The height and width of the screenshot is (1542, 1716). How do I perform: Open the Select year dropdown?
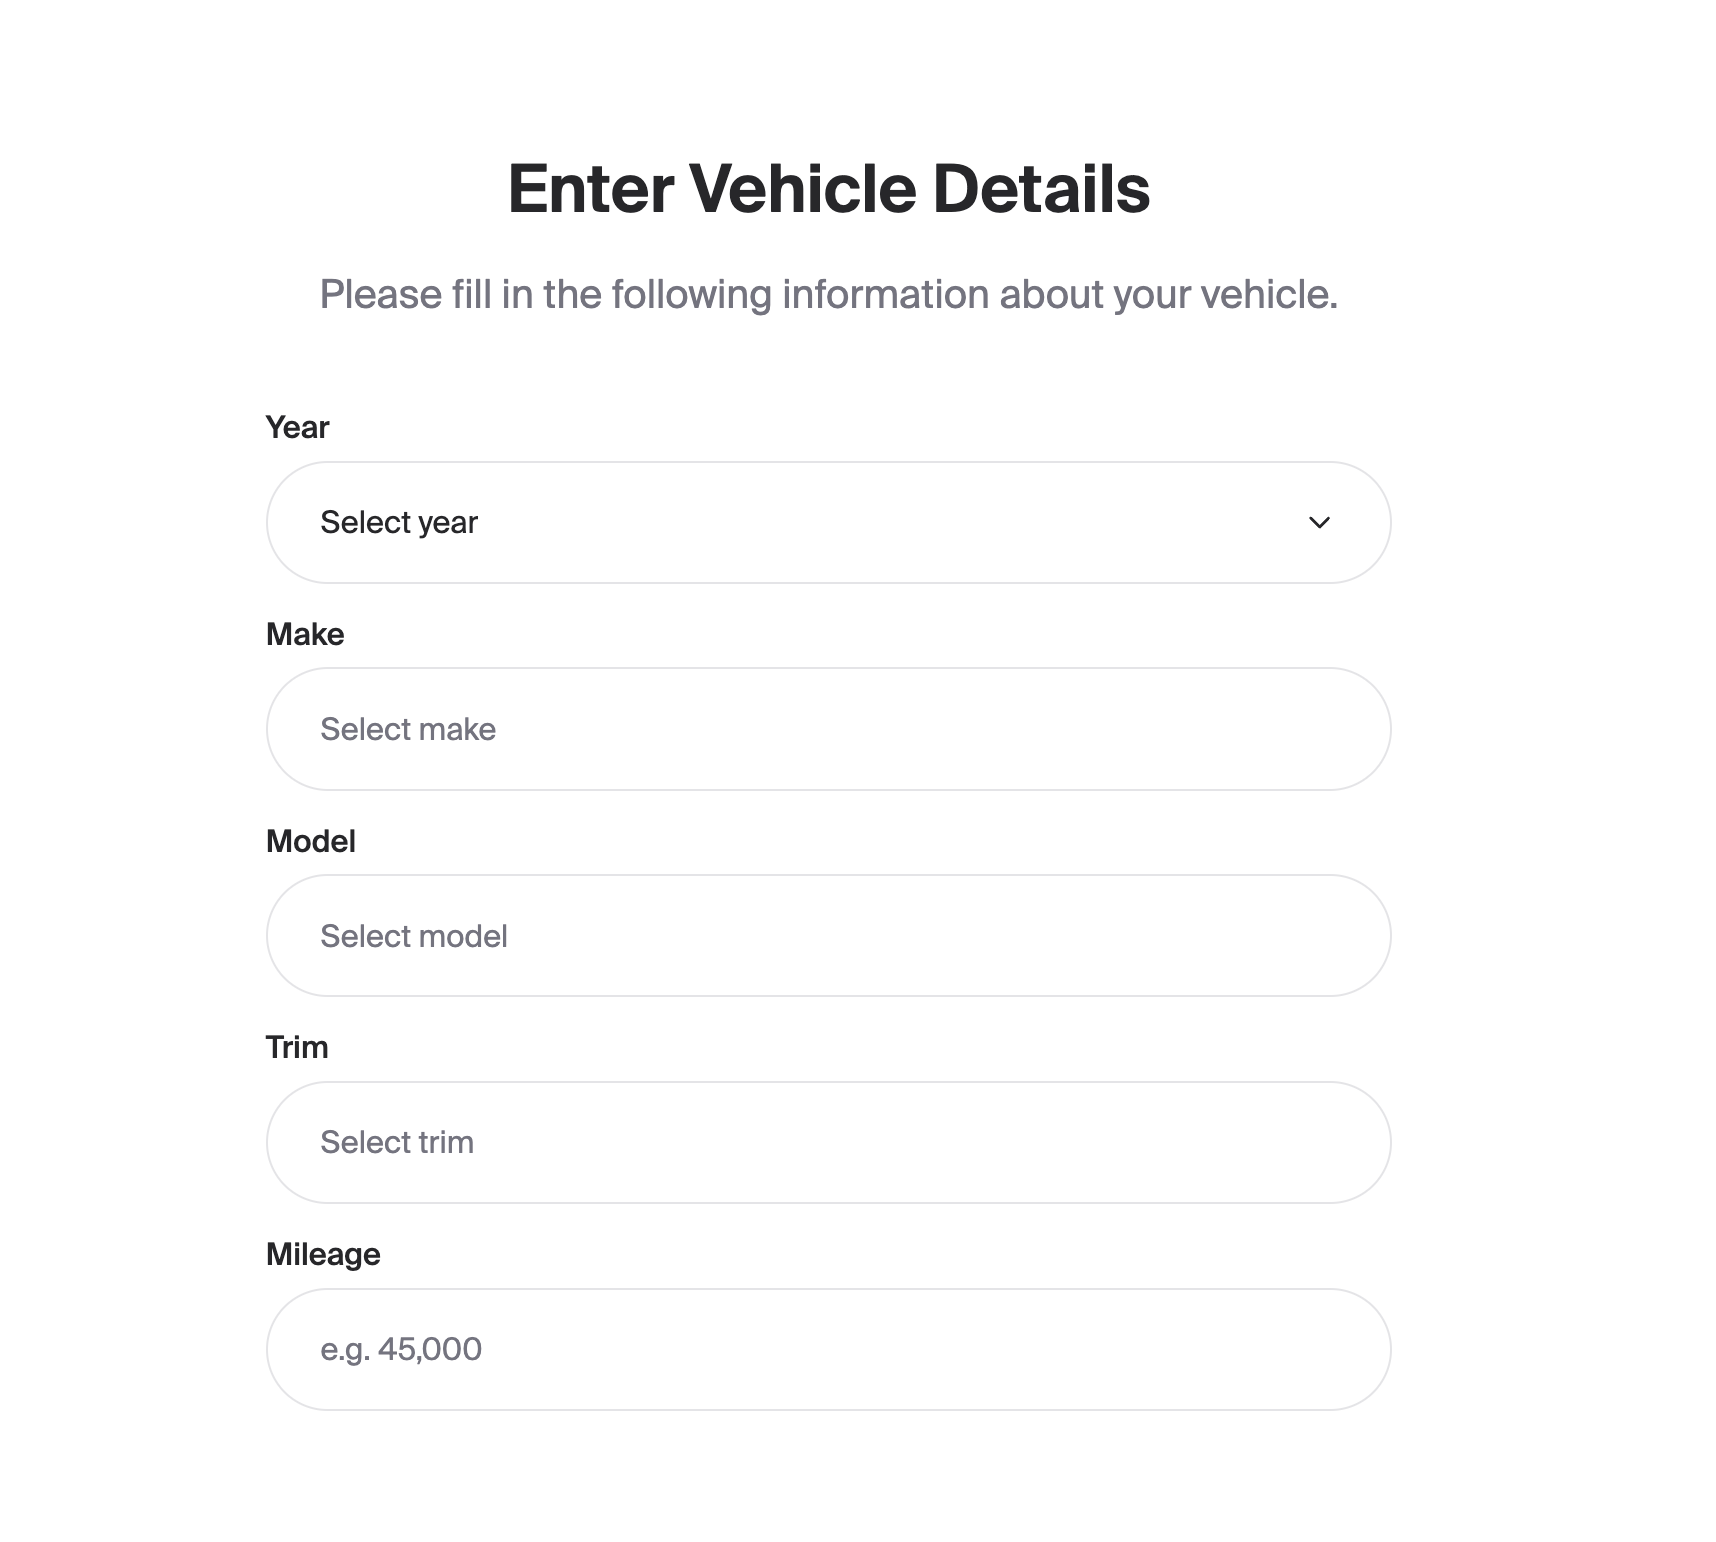828,522
